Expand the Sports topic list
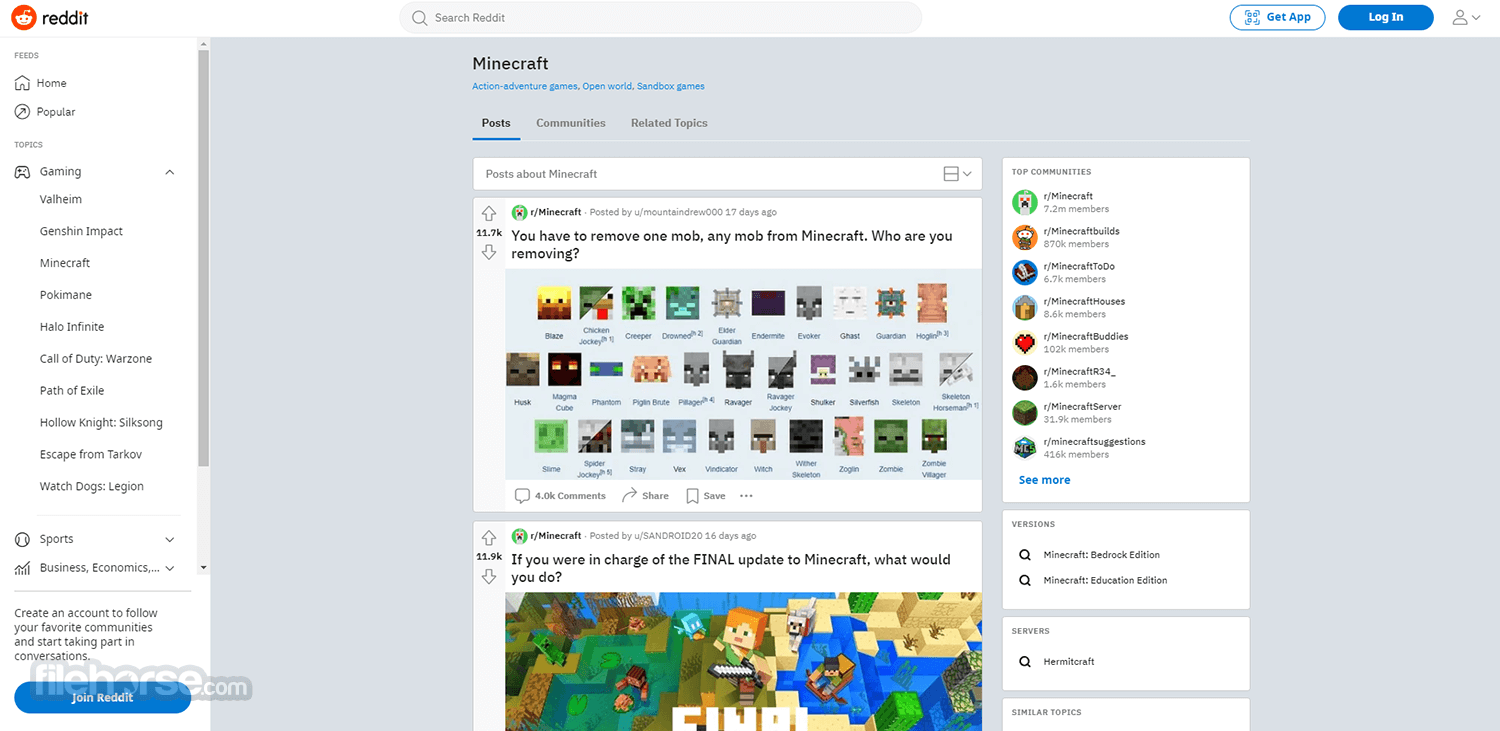 coord(170,539)
